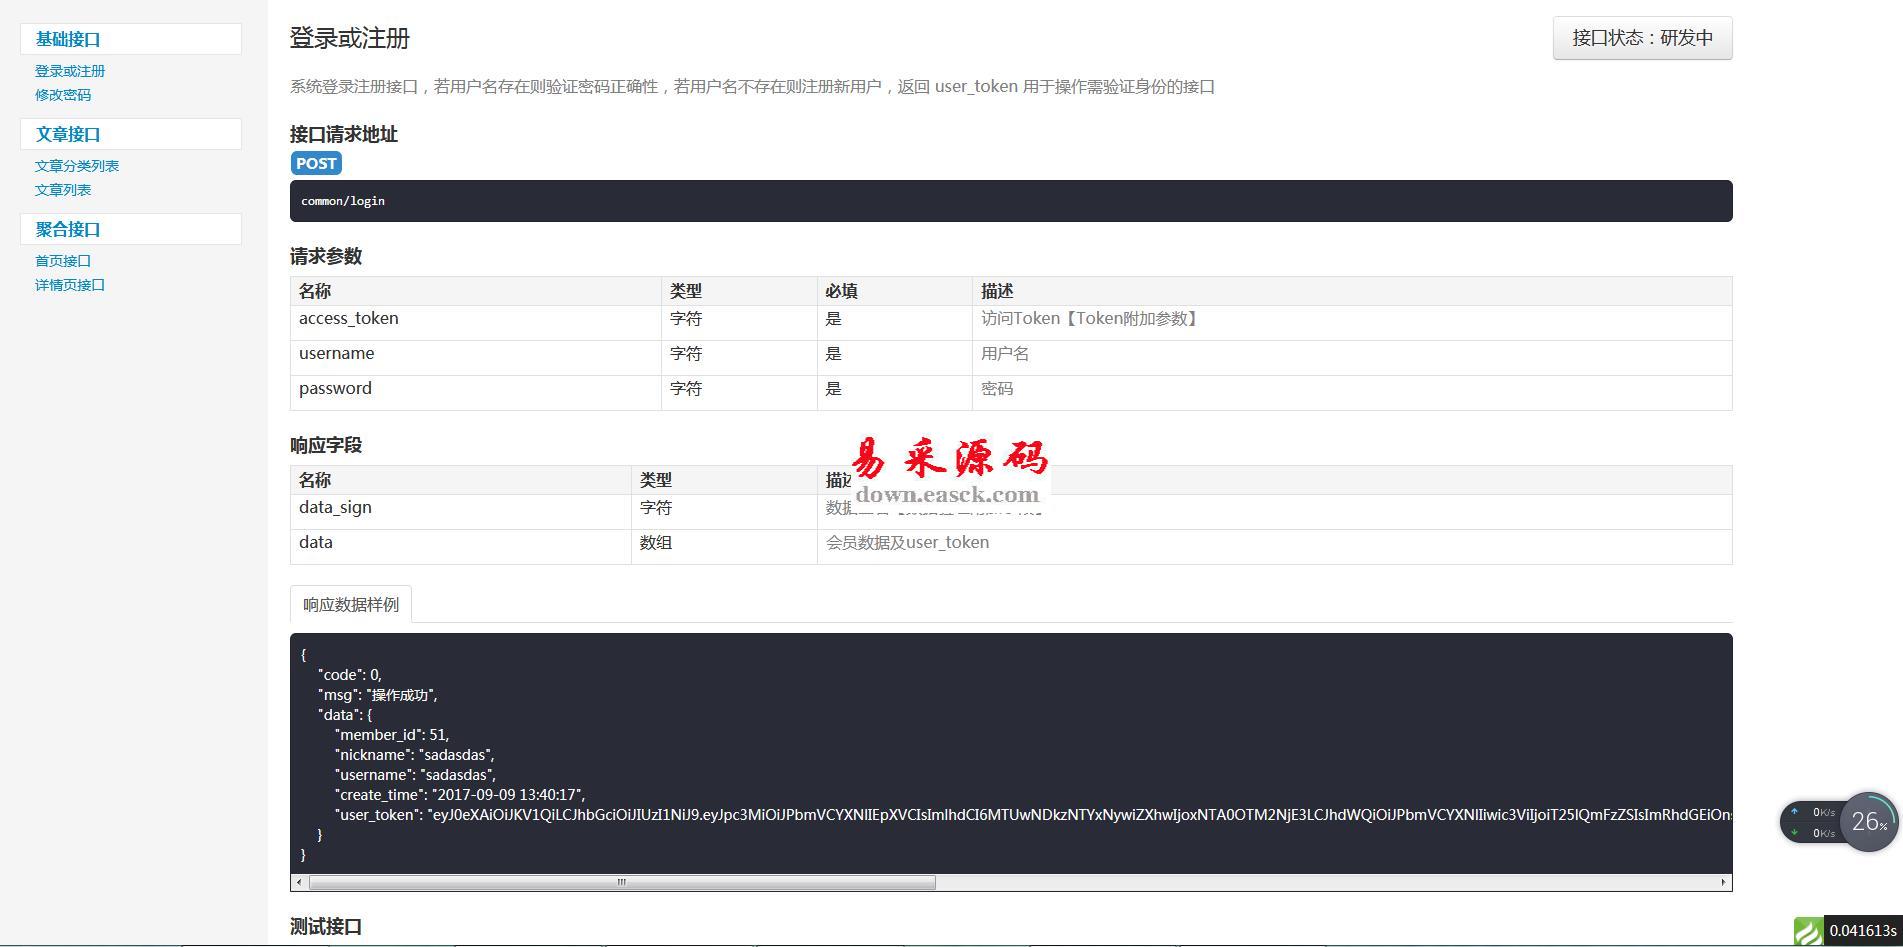Click the "user_token" line in JSON sample
The width and height of the screenshot is (1903, 947).
(1032, 815)
